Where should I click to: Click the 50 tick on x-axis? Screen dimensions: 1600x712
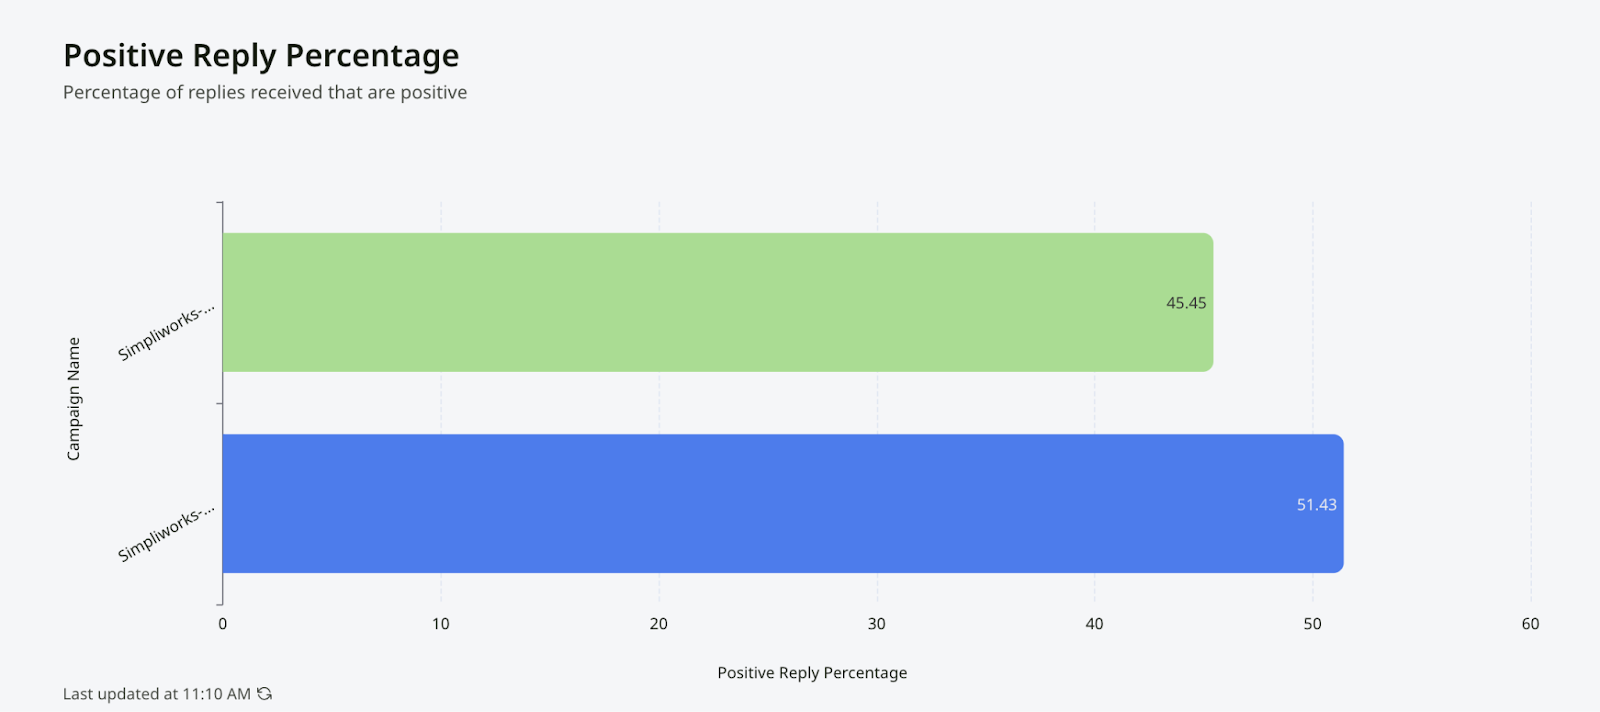tap(1312, 624)
